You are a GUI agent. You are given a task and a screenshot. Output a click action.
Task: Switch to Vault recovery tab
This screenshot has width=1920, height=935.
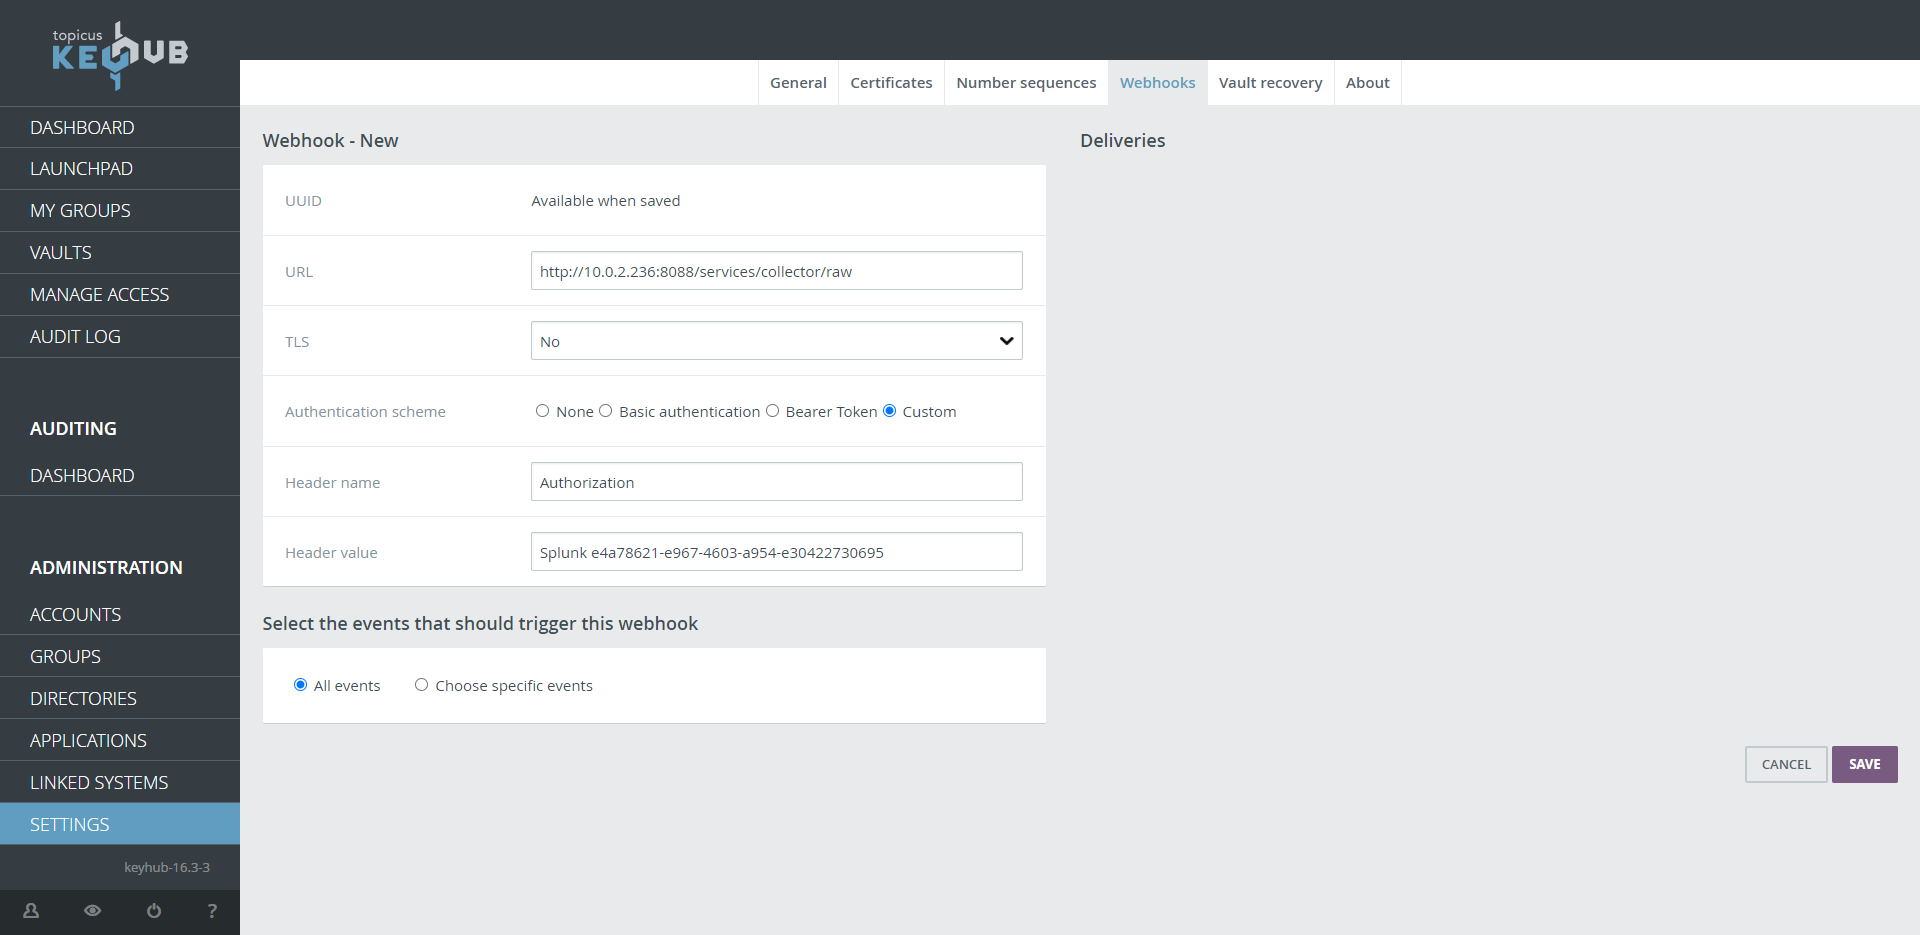[x=1270, y=83]
